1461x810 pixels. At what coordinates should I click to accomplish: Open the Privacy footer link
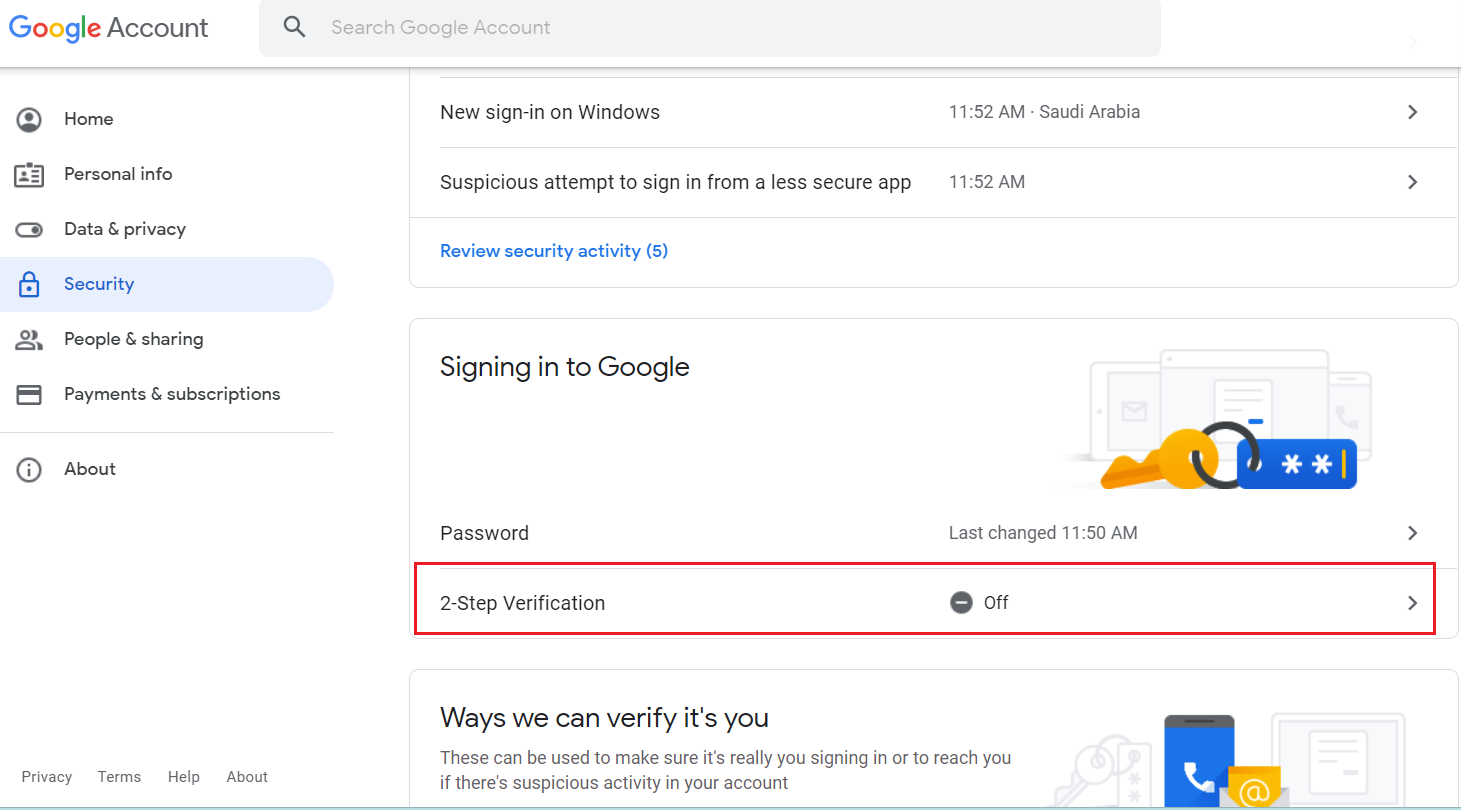click(47, 777)
